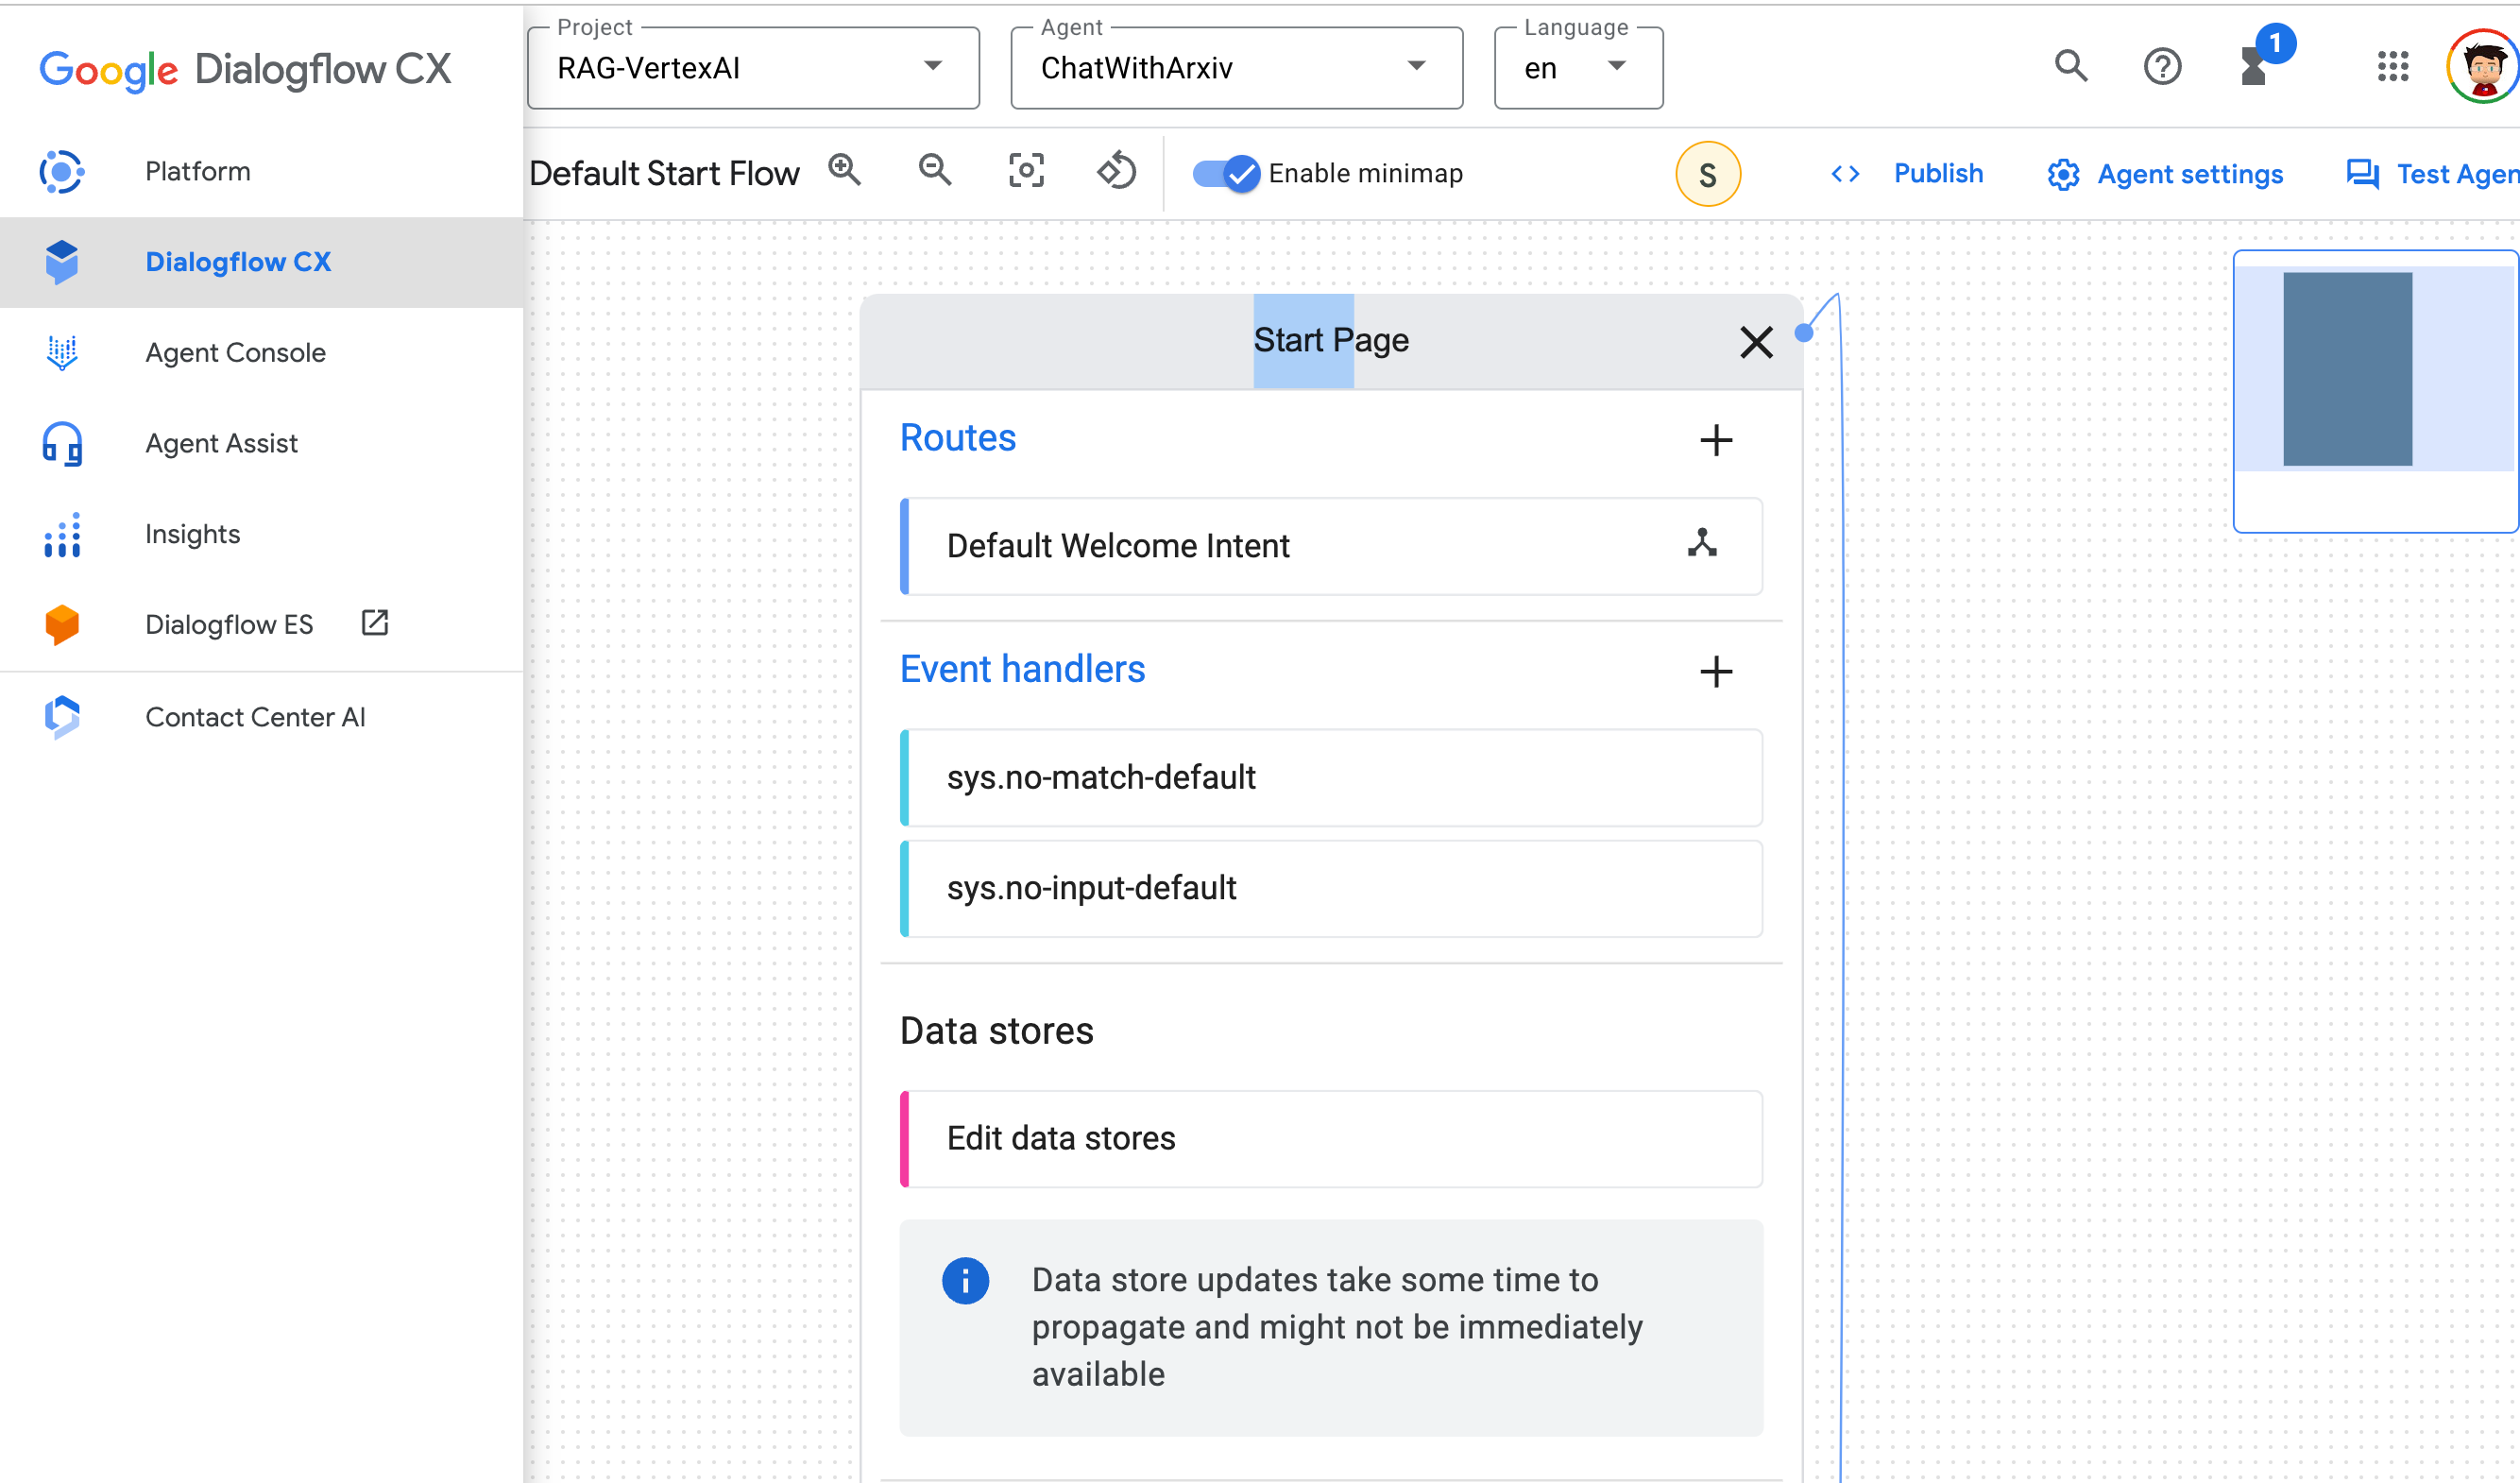Screen dimensions: 2520x1483
Task: Select Agent Console in sidebar
Action: (235, 353)
